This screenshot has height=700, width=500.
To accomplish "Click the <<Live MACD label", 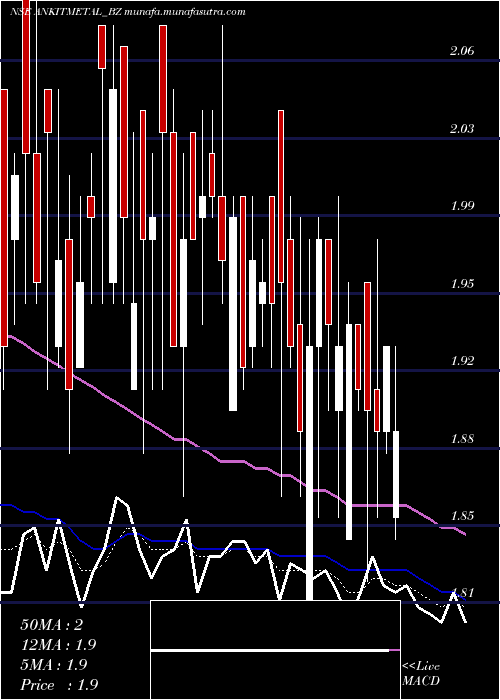I will (421, 674).
